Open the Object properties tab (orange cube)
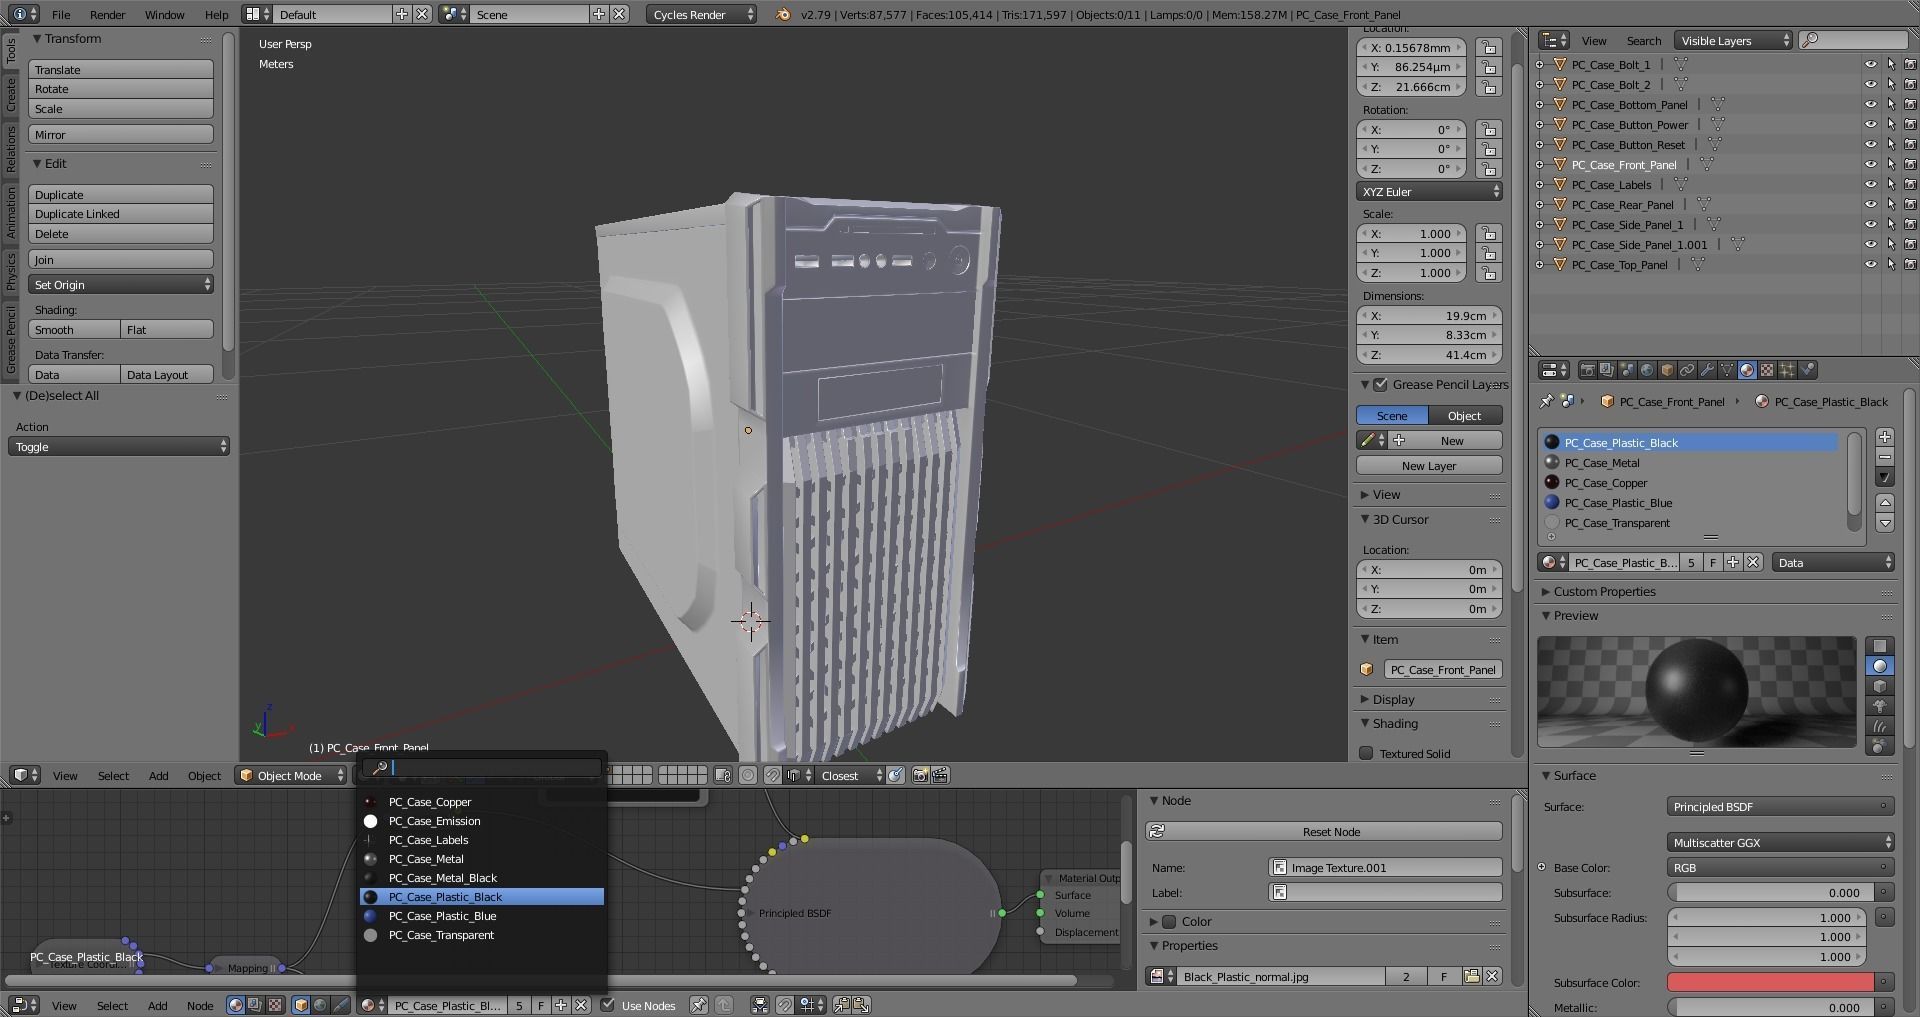 click(1667, 370)
